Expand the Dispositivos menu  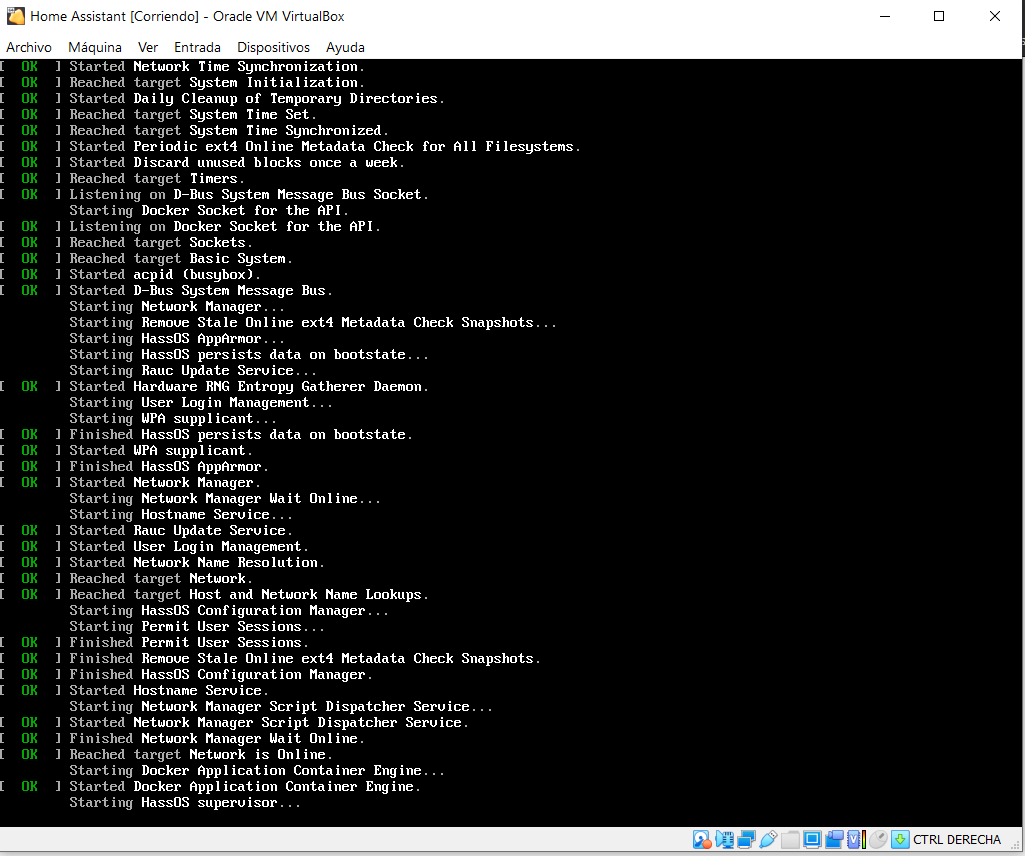click(273, 47)
